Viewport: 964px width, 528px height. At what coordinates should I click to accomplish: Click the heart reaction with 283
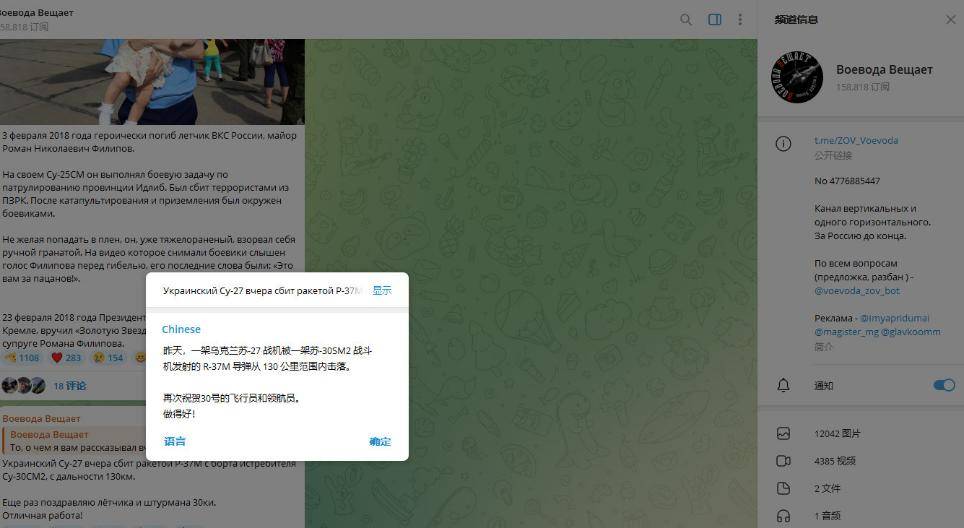coord(66,357)
